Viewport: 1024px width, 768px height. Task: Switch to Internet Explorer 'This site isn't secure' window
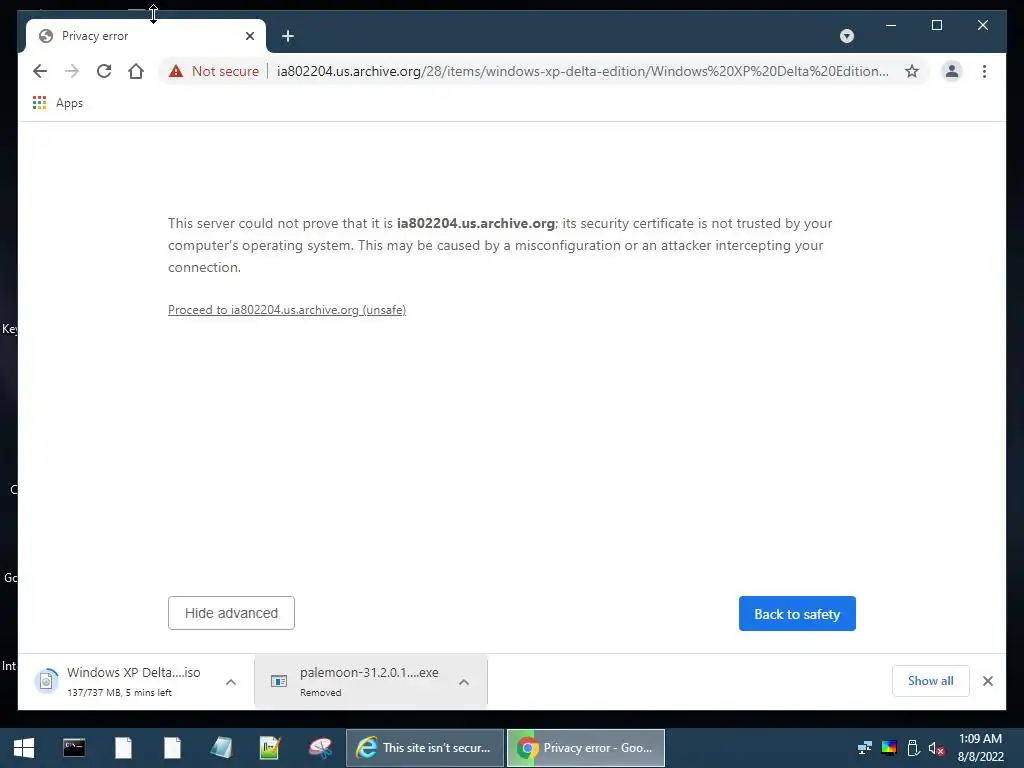424,748
